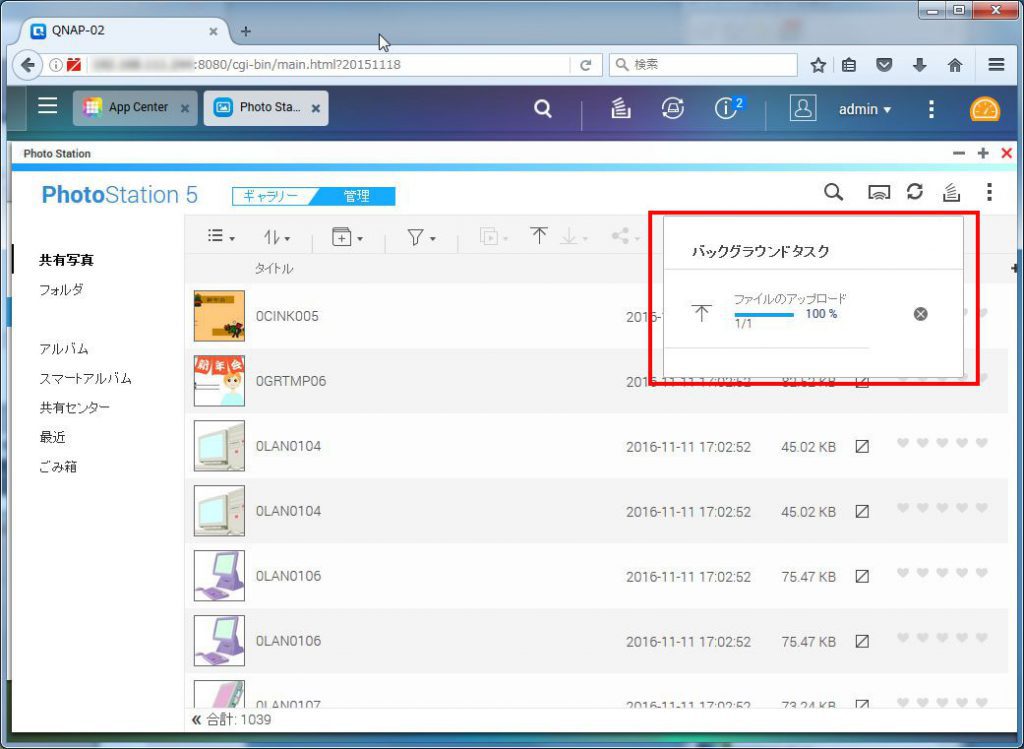The image size is (1024, 749).
Task: Open the slideshow play dropdown
Action: (494, 236)
